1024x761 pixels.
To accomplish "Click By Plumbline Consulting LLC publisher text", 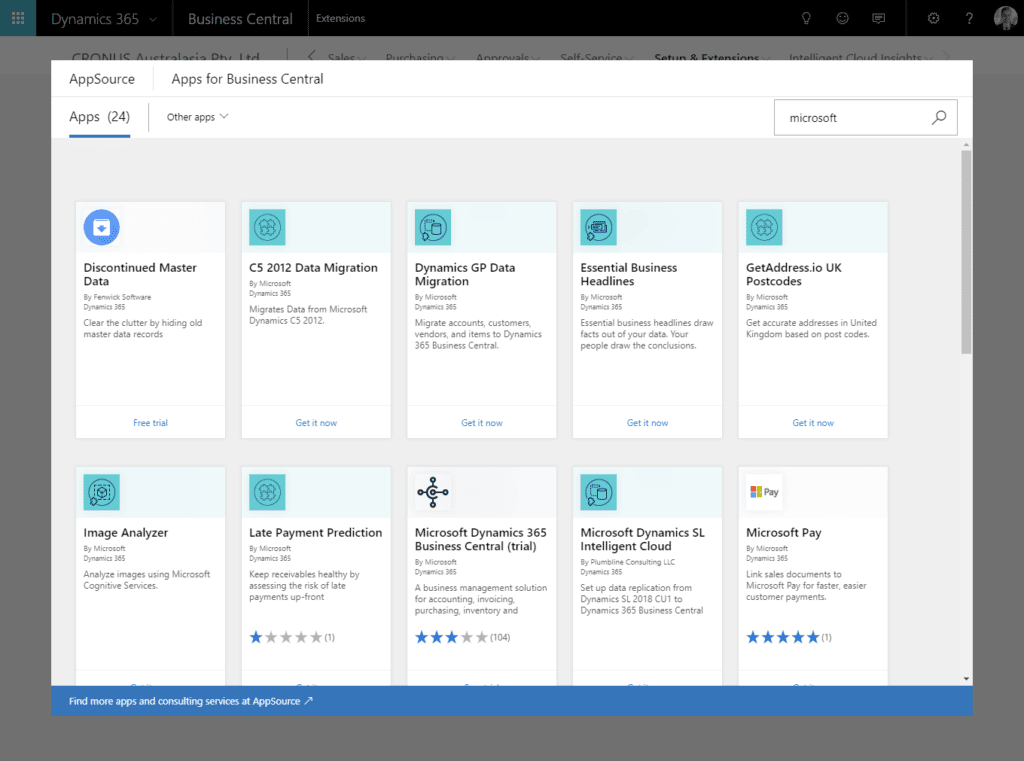I will pyautogui.click(x=628, y=562).
